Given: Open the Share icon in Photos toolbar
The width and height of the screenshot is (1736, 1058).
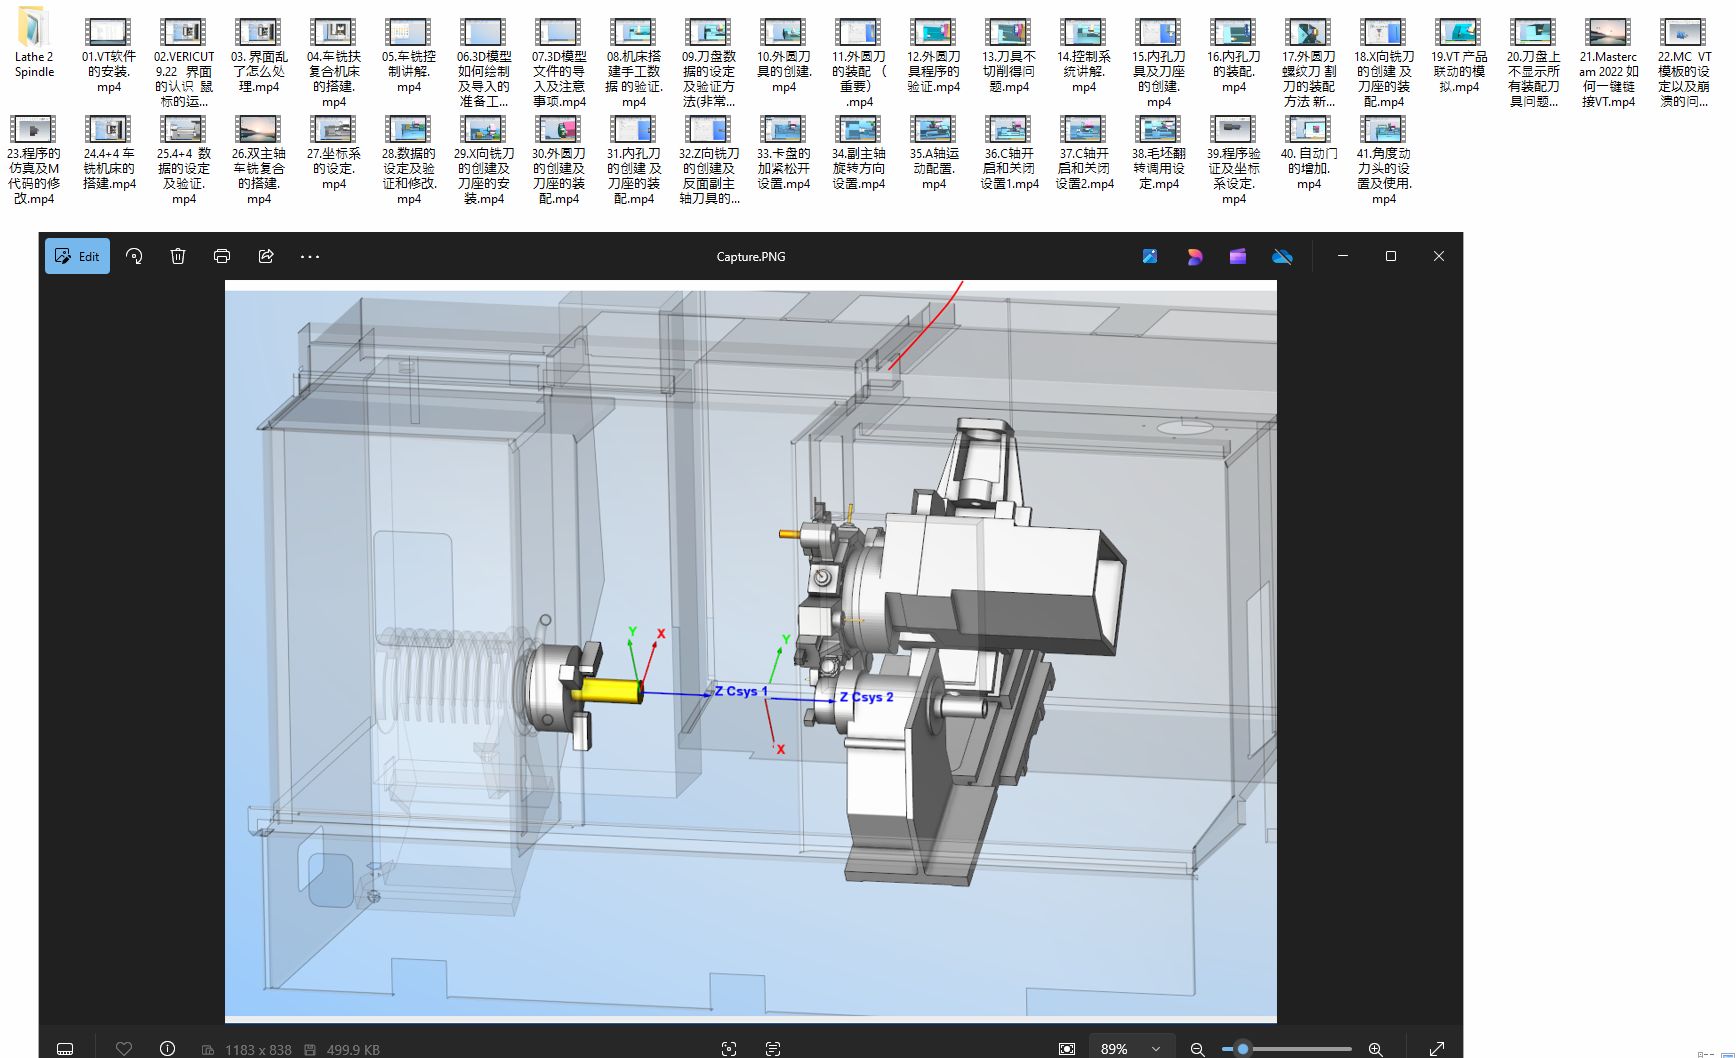Looking at the screenshot, I should click(266, 256).
